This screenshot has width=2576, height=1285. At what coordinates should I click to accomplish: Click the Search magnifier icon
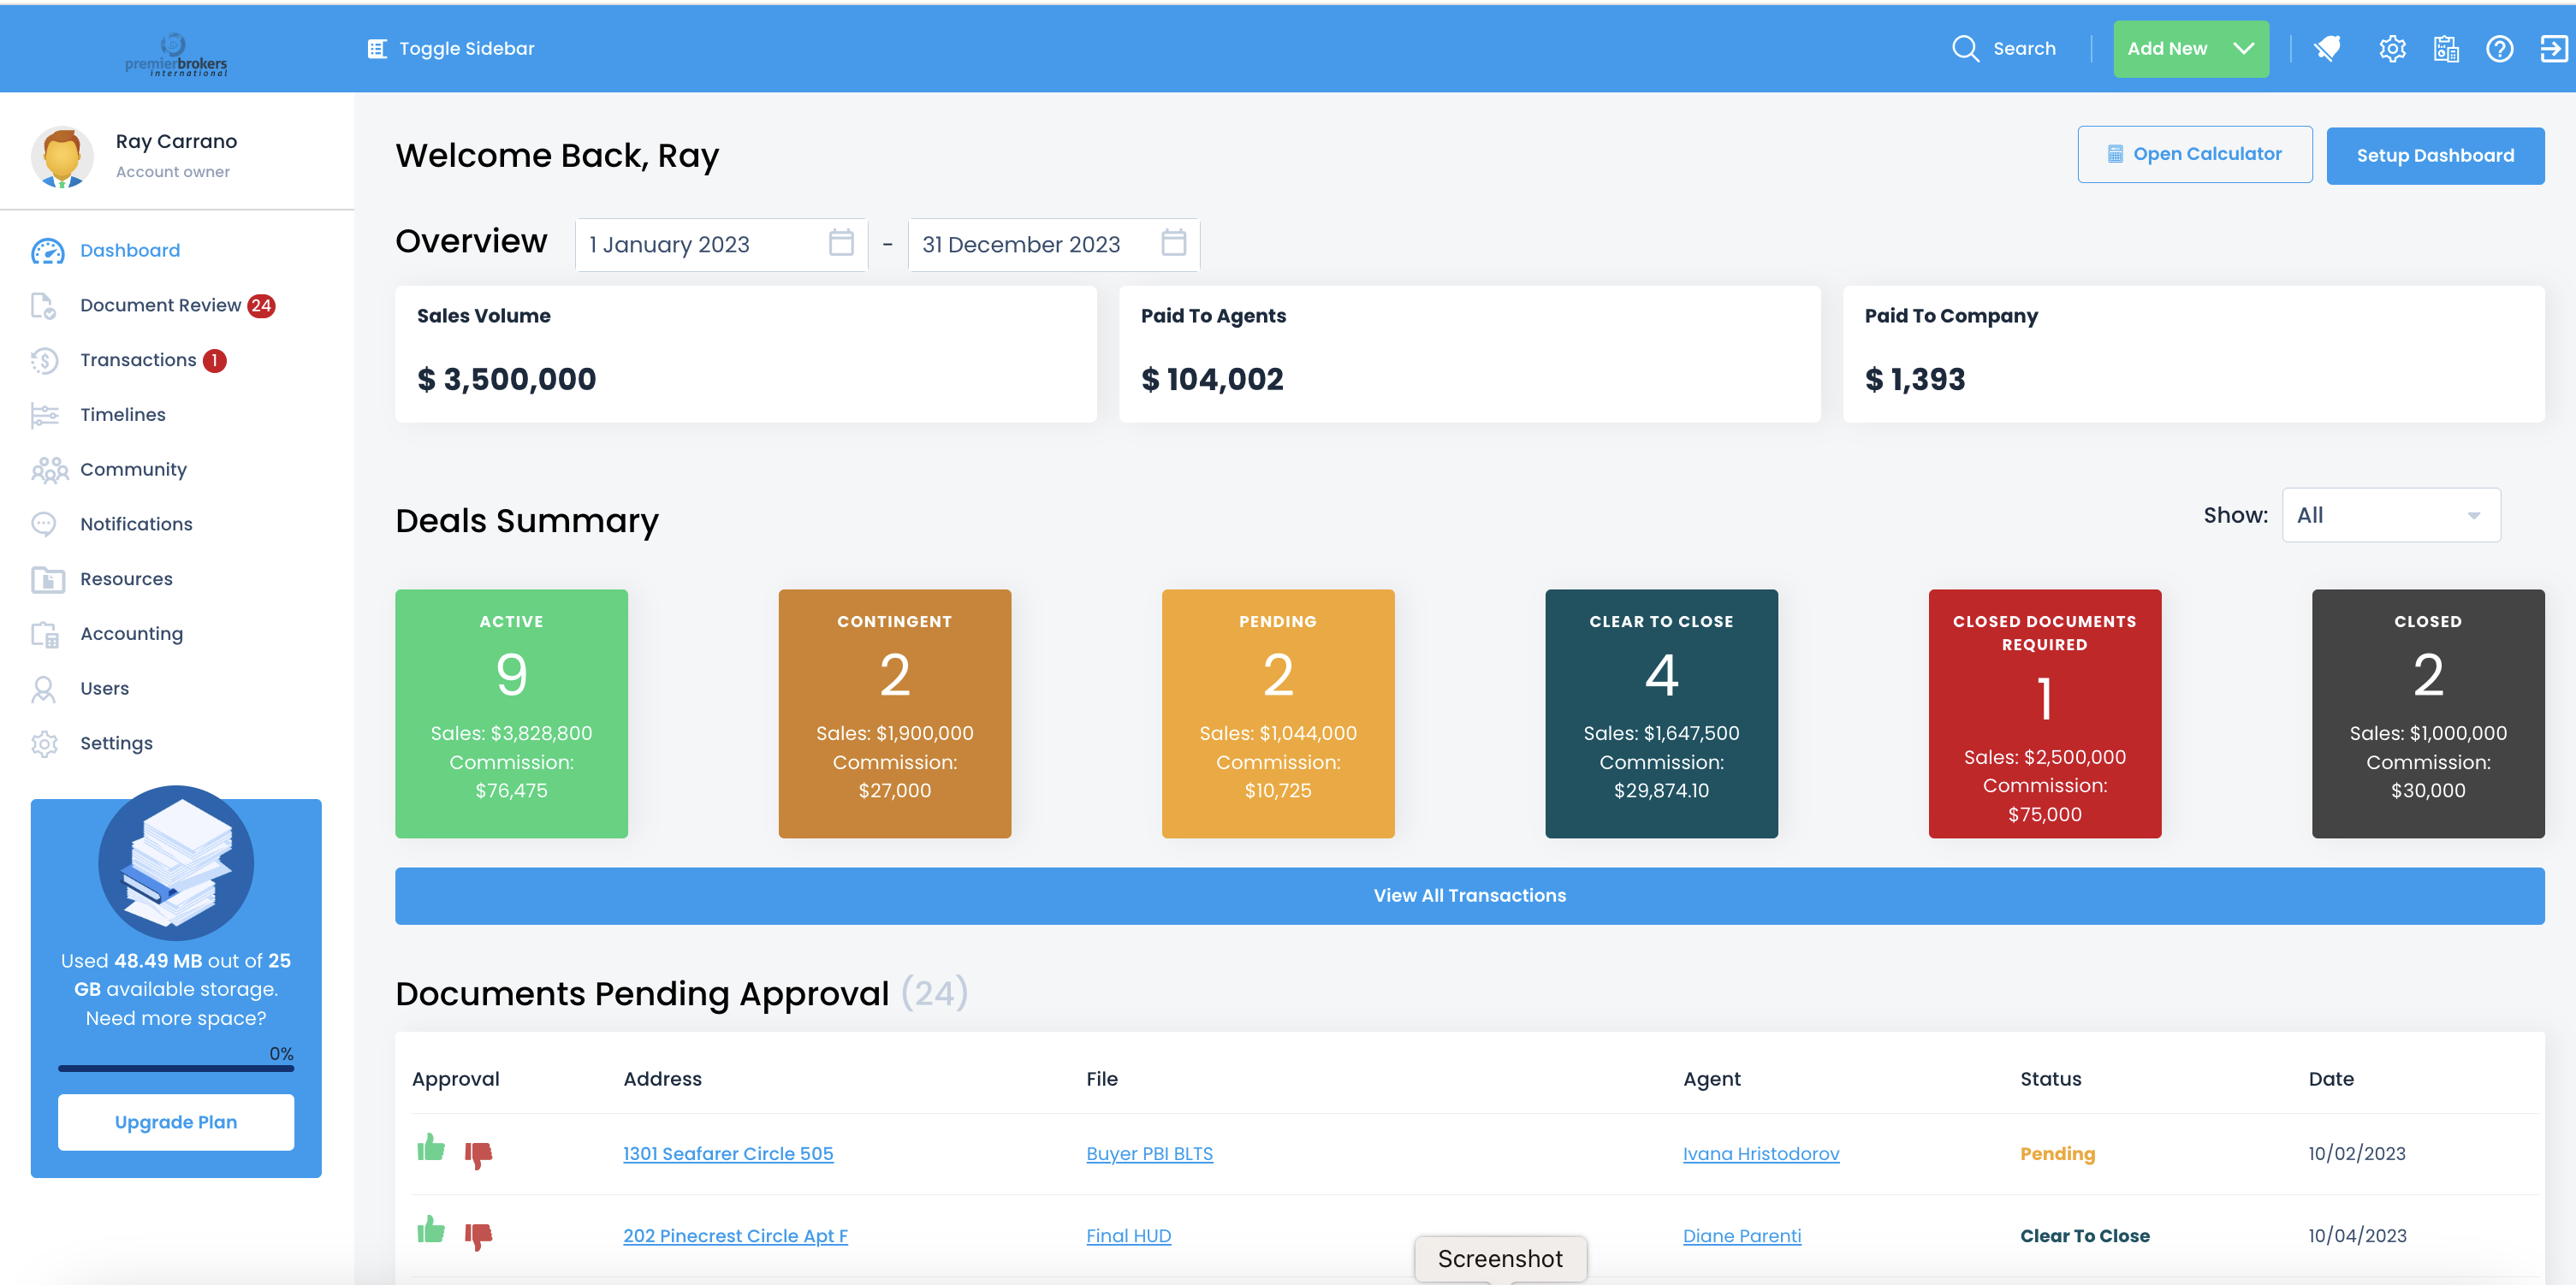(1965, 49)
